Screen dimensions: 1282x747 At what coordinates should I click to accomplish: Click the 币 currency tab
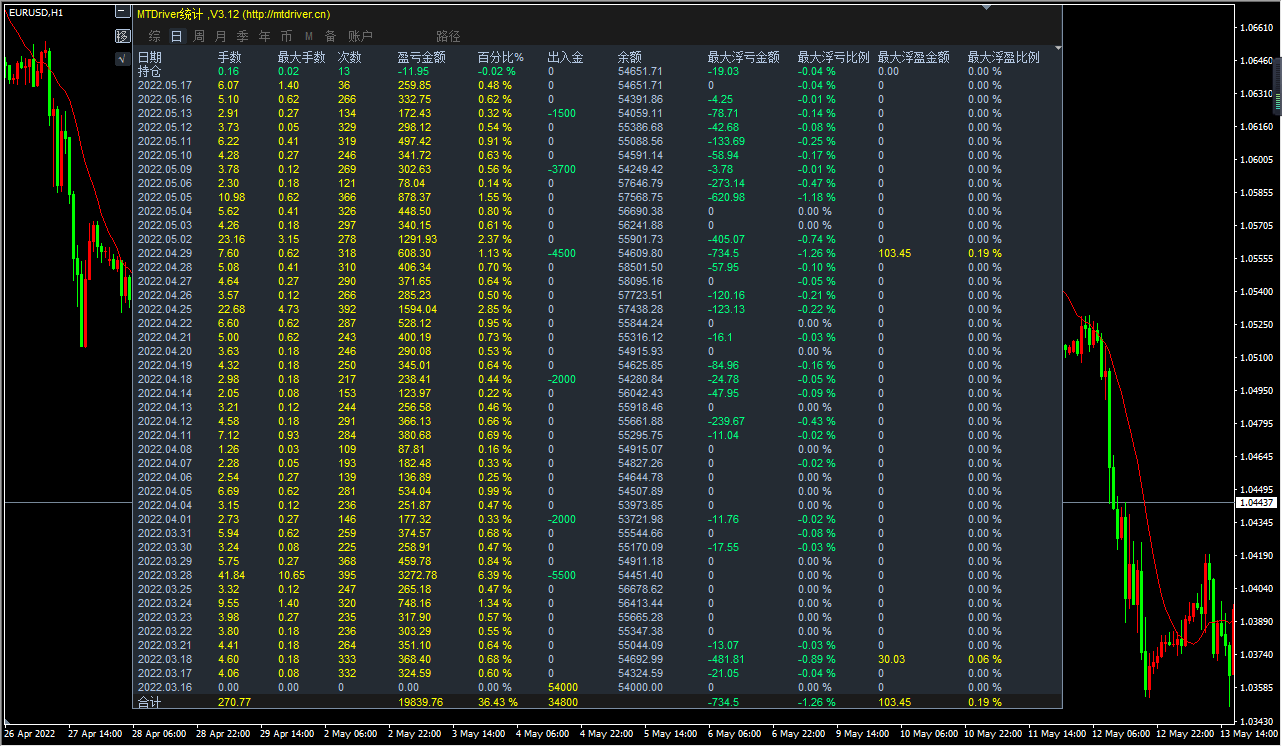click(x=287, y=36)
